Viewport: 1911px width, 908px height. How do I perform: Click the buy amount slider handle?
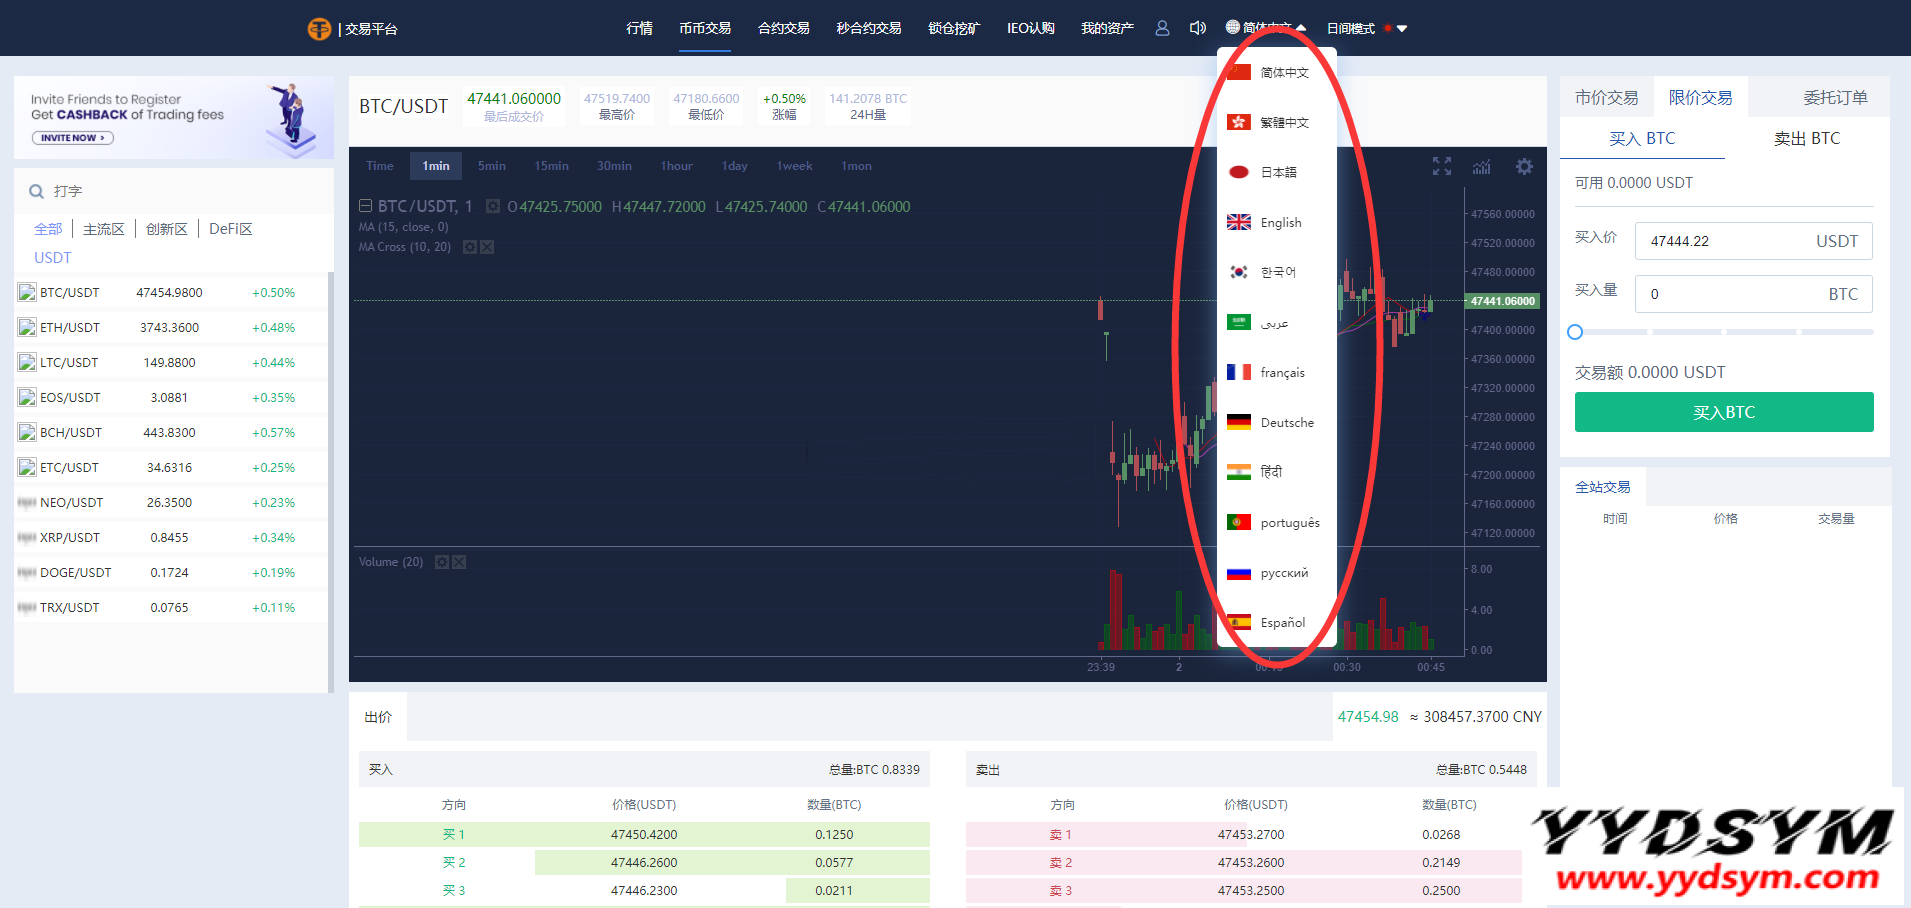pos(1575,332)
